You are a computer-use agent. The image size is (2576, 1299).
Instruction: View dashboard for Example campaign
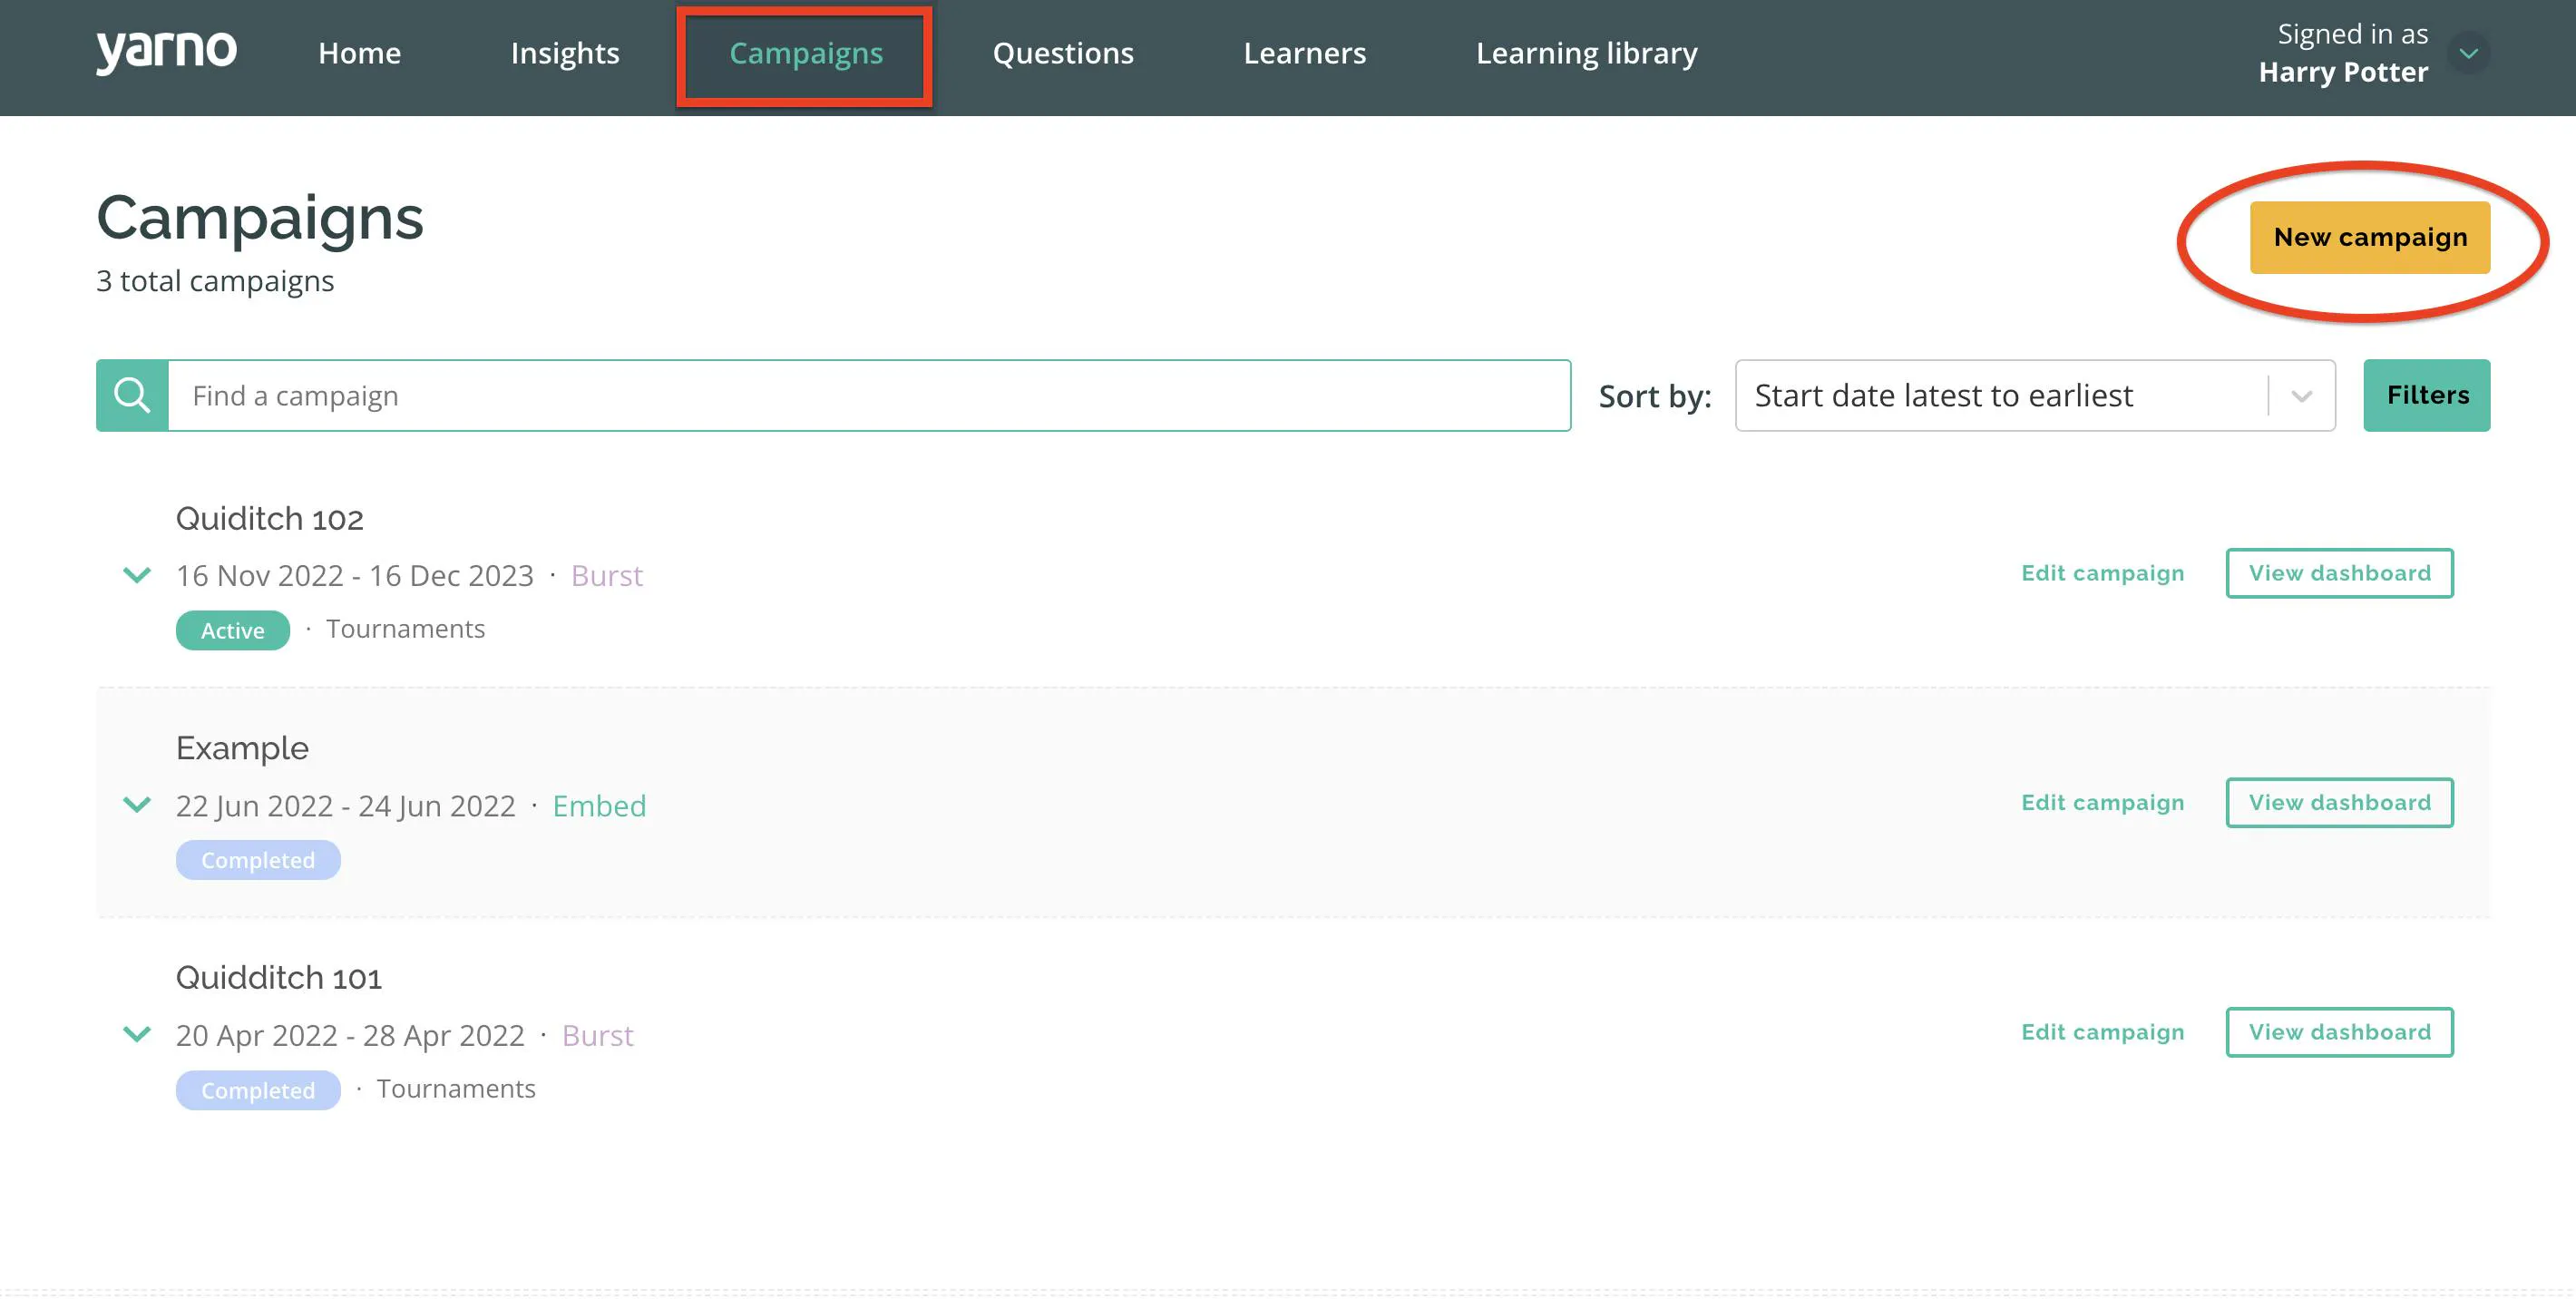pos(2339,802)
